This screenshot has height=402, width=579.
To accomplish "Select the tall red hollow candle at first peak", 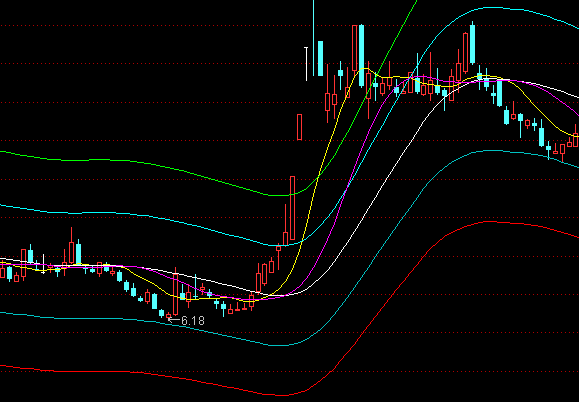I will pos(354,48).
